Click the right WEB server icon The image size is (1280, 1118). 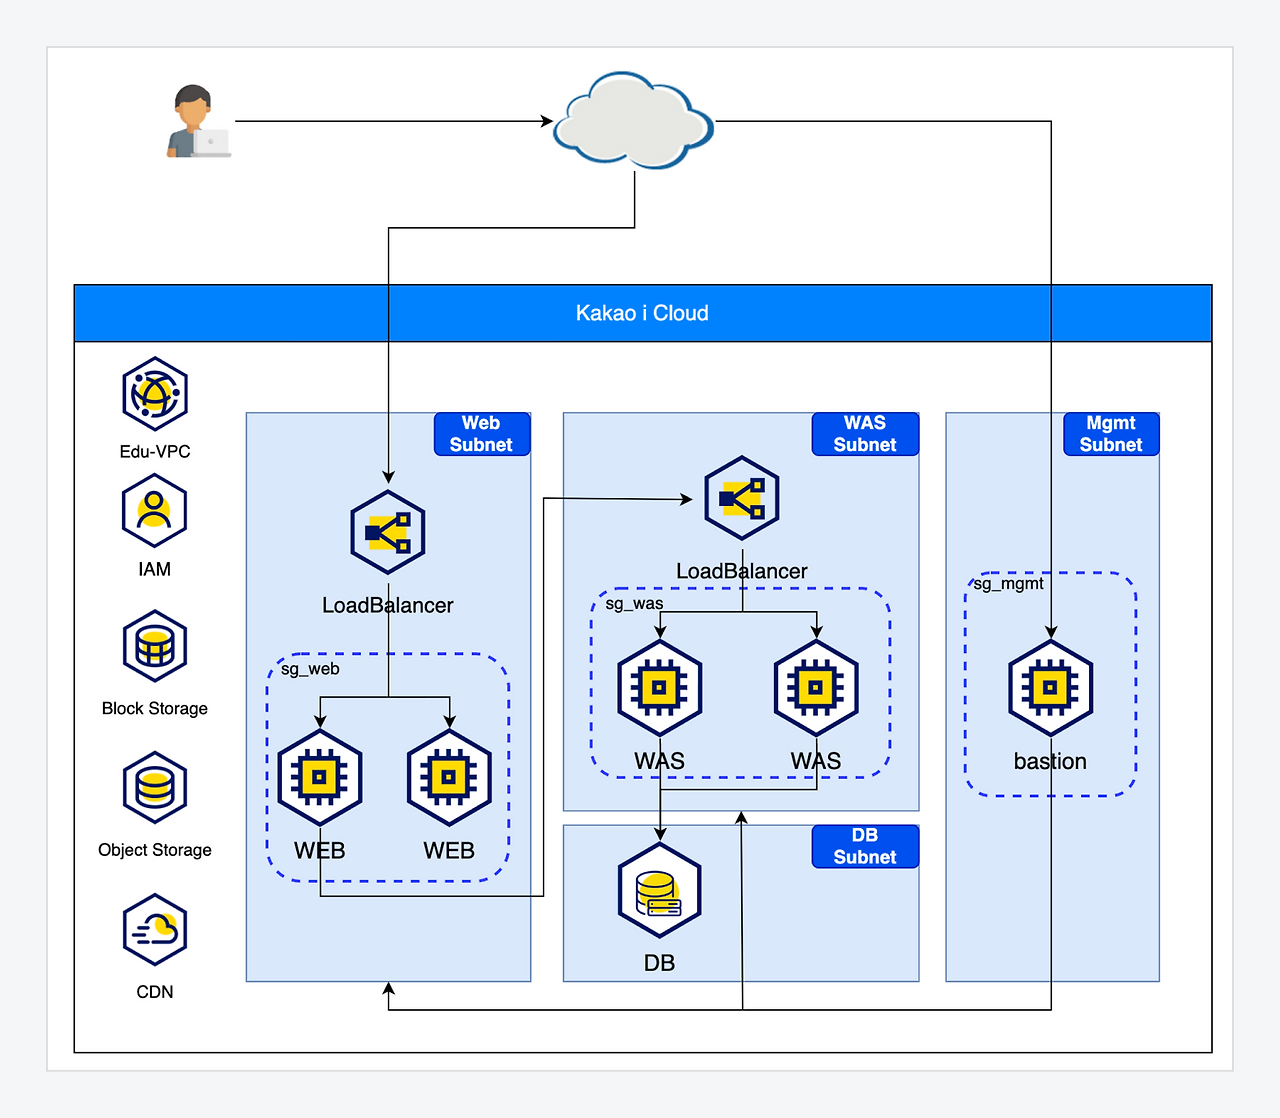(449, 778)
